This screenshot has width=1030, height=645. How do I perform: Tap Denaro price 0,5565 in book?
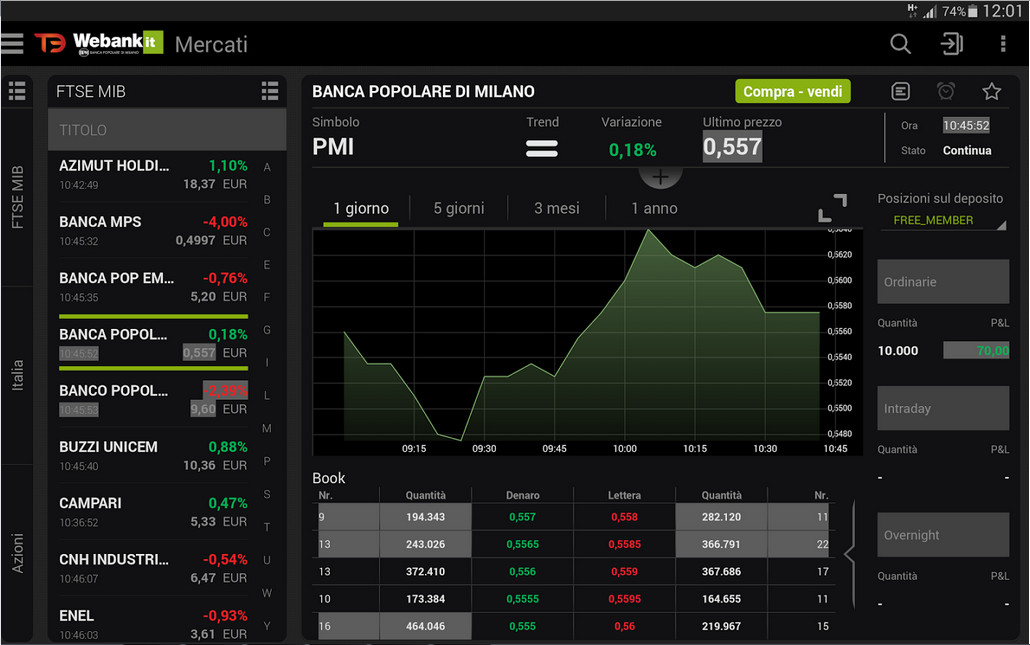pyautogui.click(x=522, y=545)
